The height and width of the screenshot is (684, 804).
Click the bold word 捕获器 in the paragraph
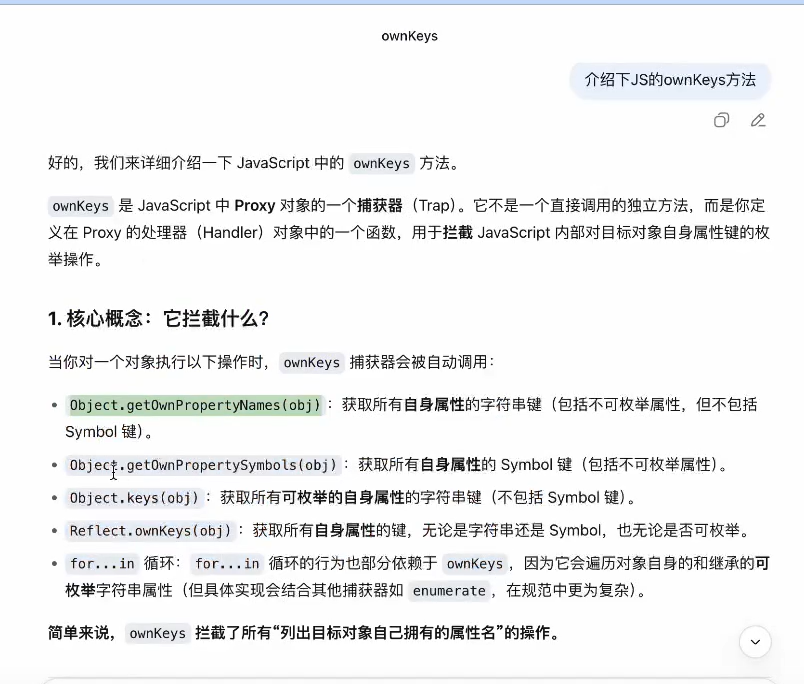[x=379, y=206]
